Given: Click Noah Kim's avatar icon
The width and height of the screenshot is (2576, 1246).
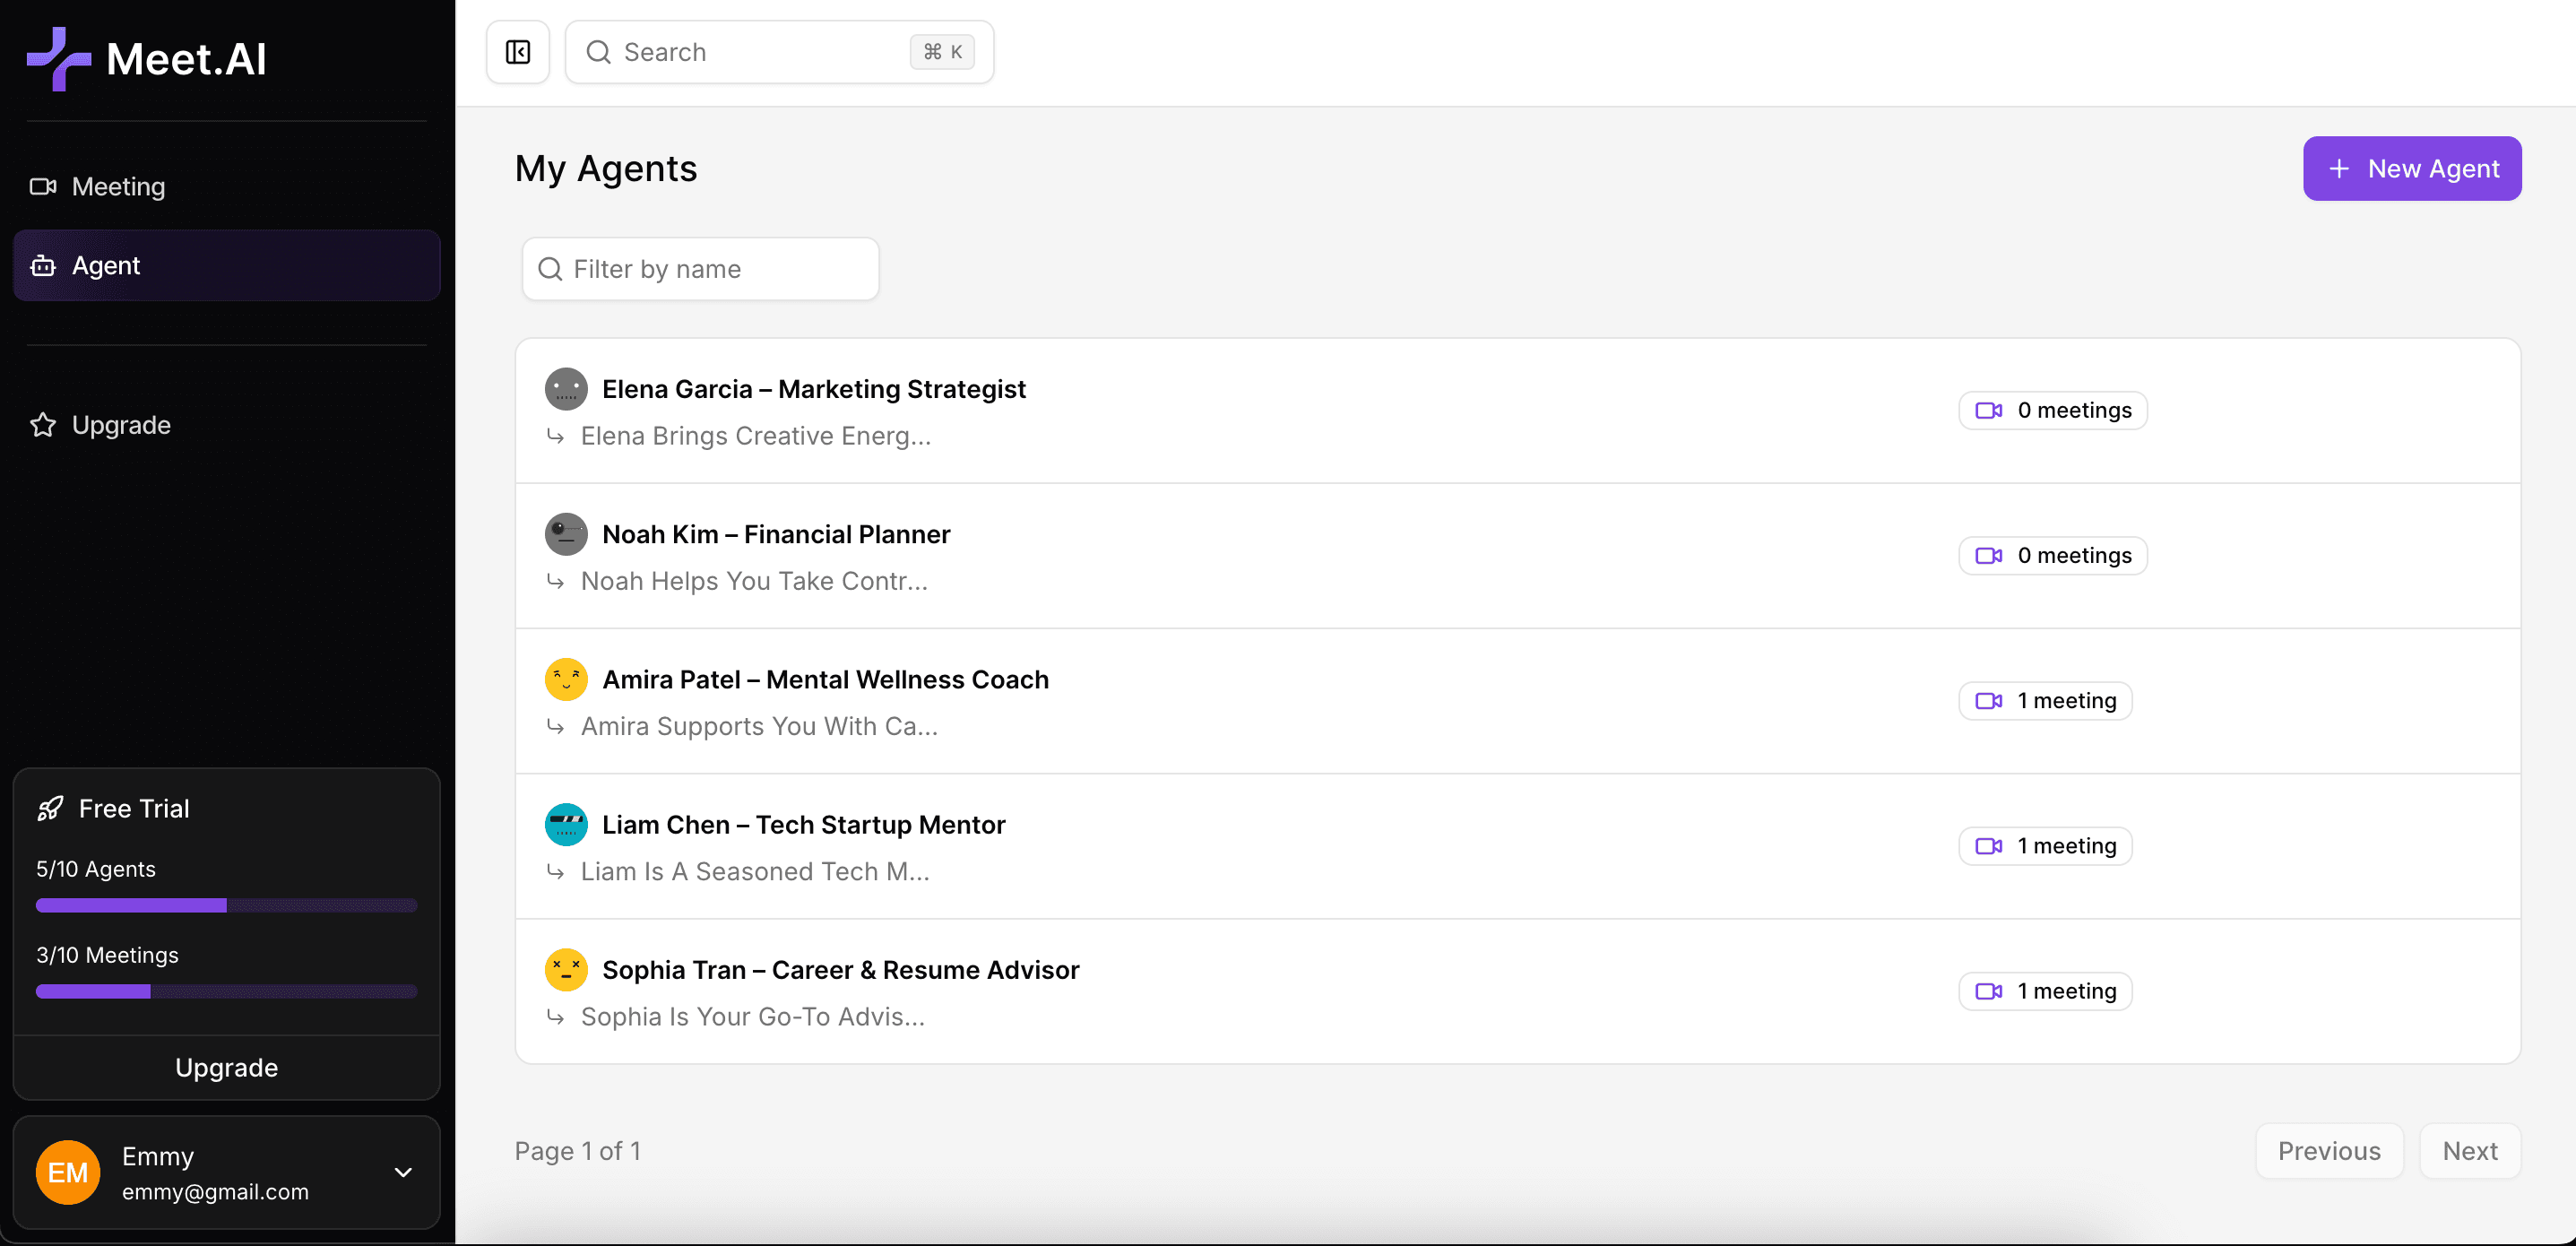Looking at the screenshot, I should pos(565,534).
